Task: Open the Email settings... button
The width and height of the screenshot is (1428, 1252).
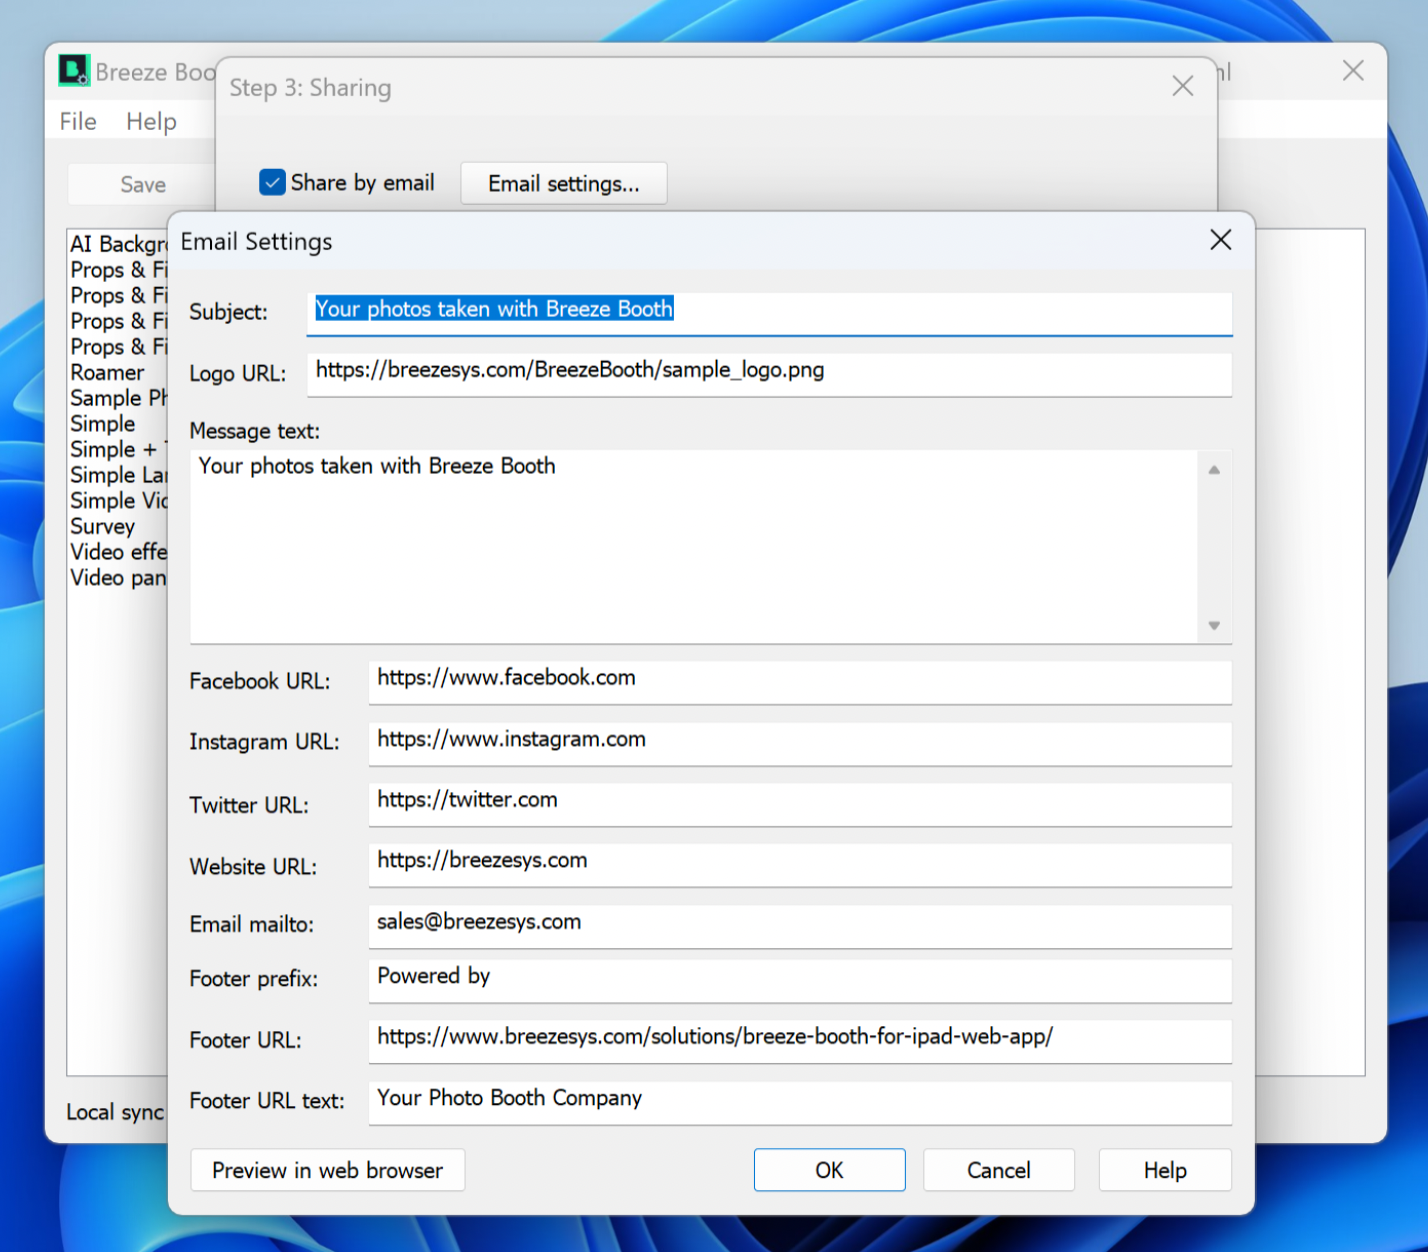Action: coord(563,184)
